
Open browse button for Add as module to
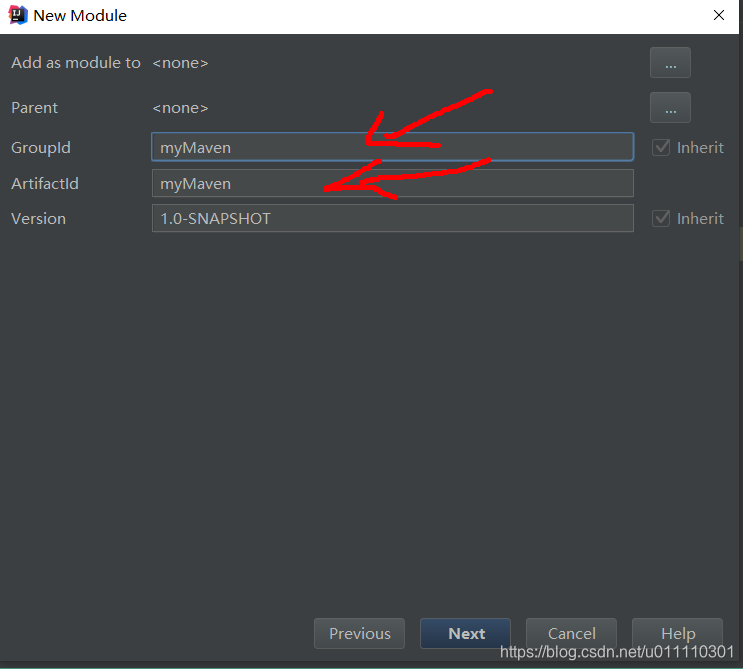click(x=670, y=63)
